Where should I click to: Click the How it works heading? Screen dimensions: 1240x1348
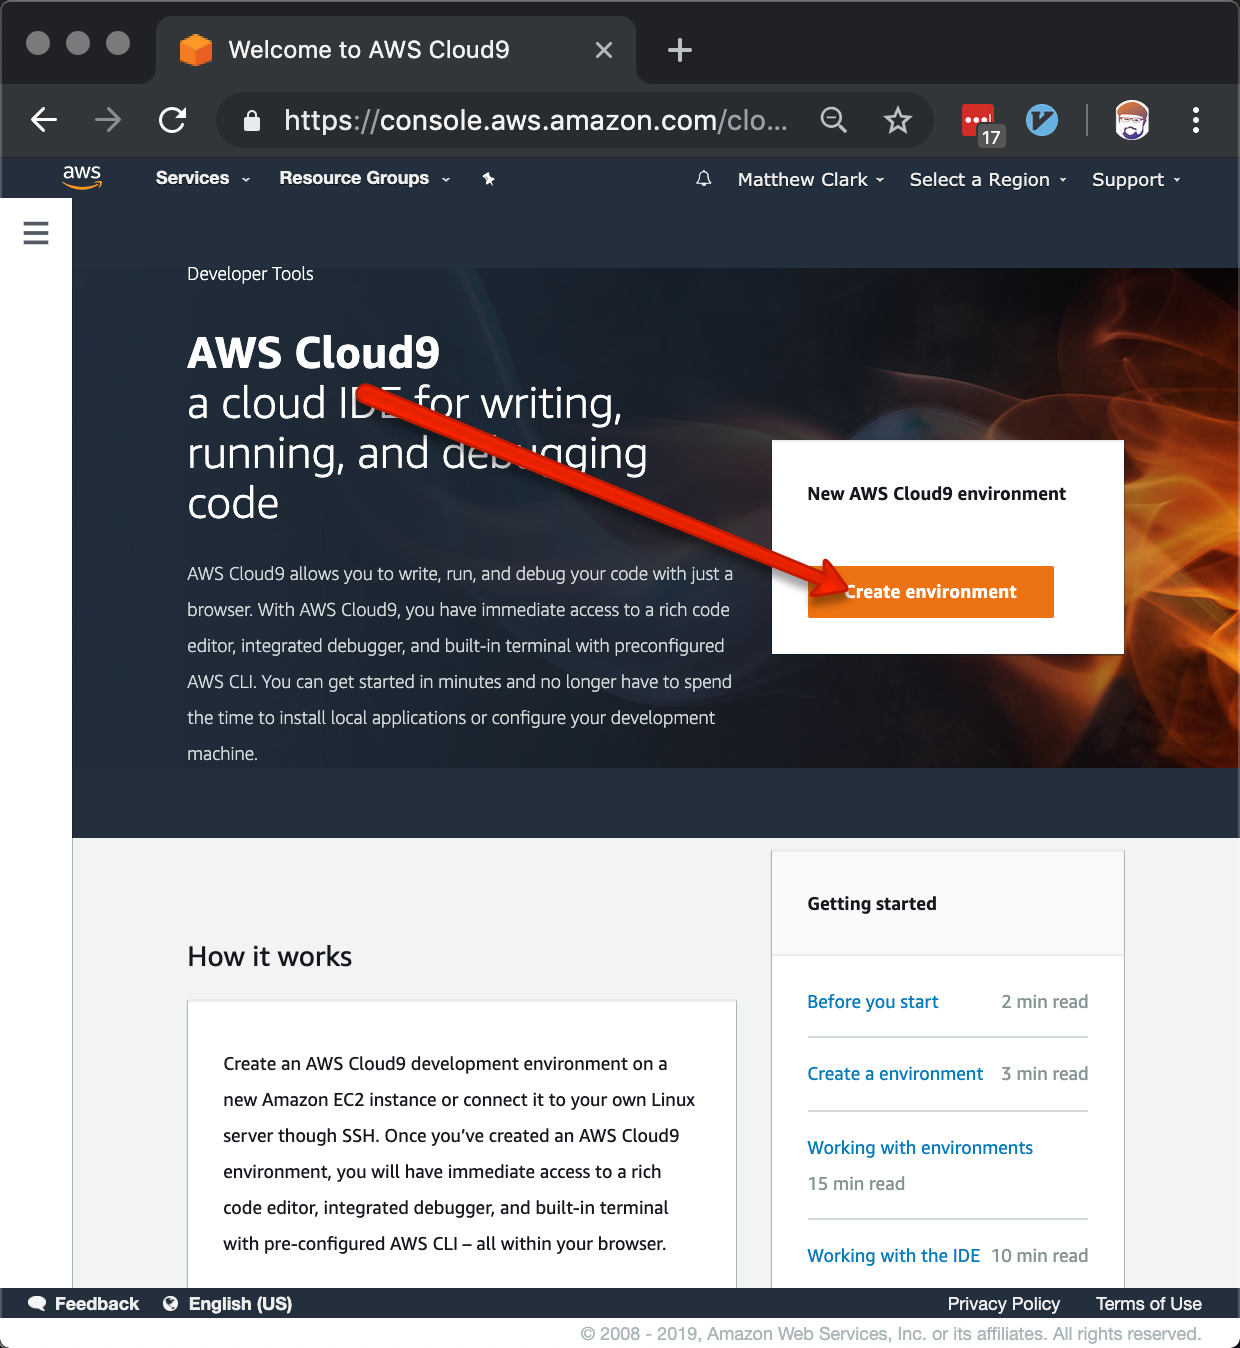point(270,957)
